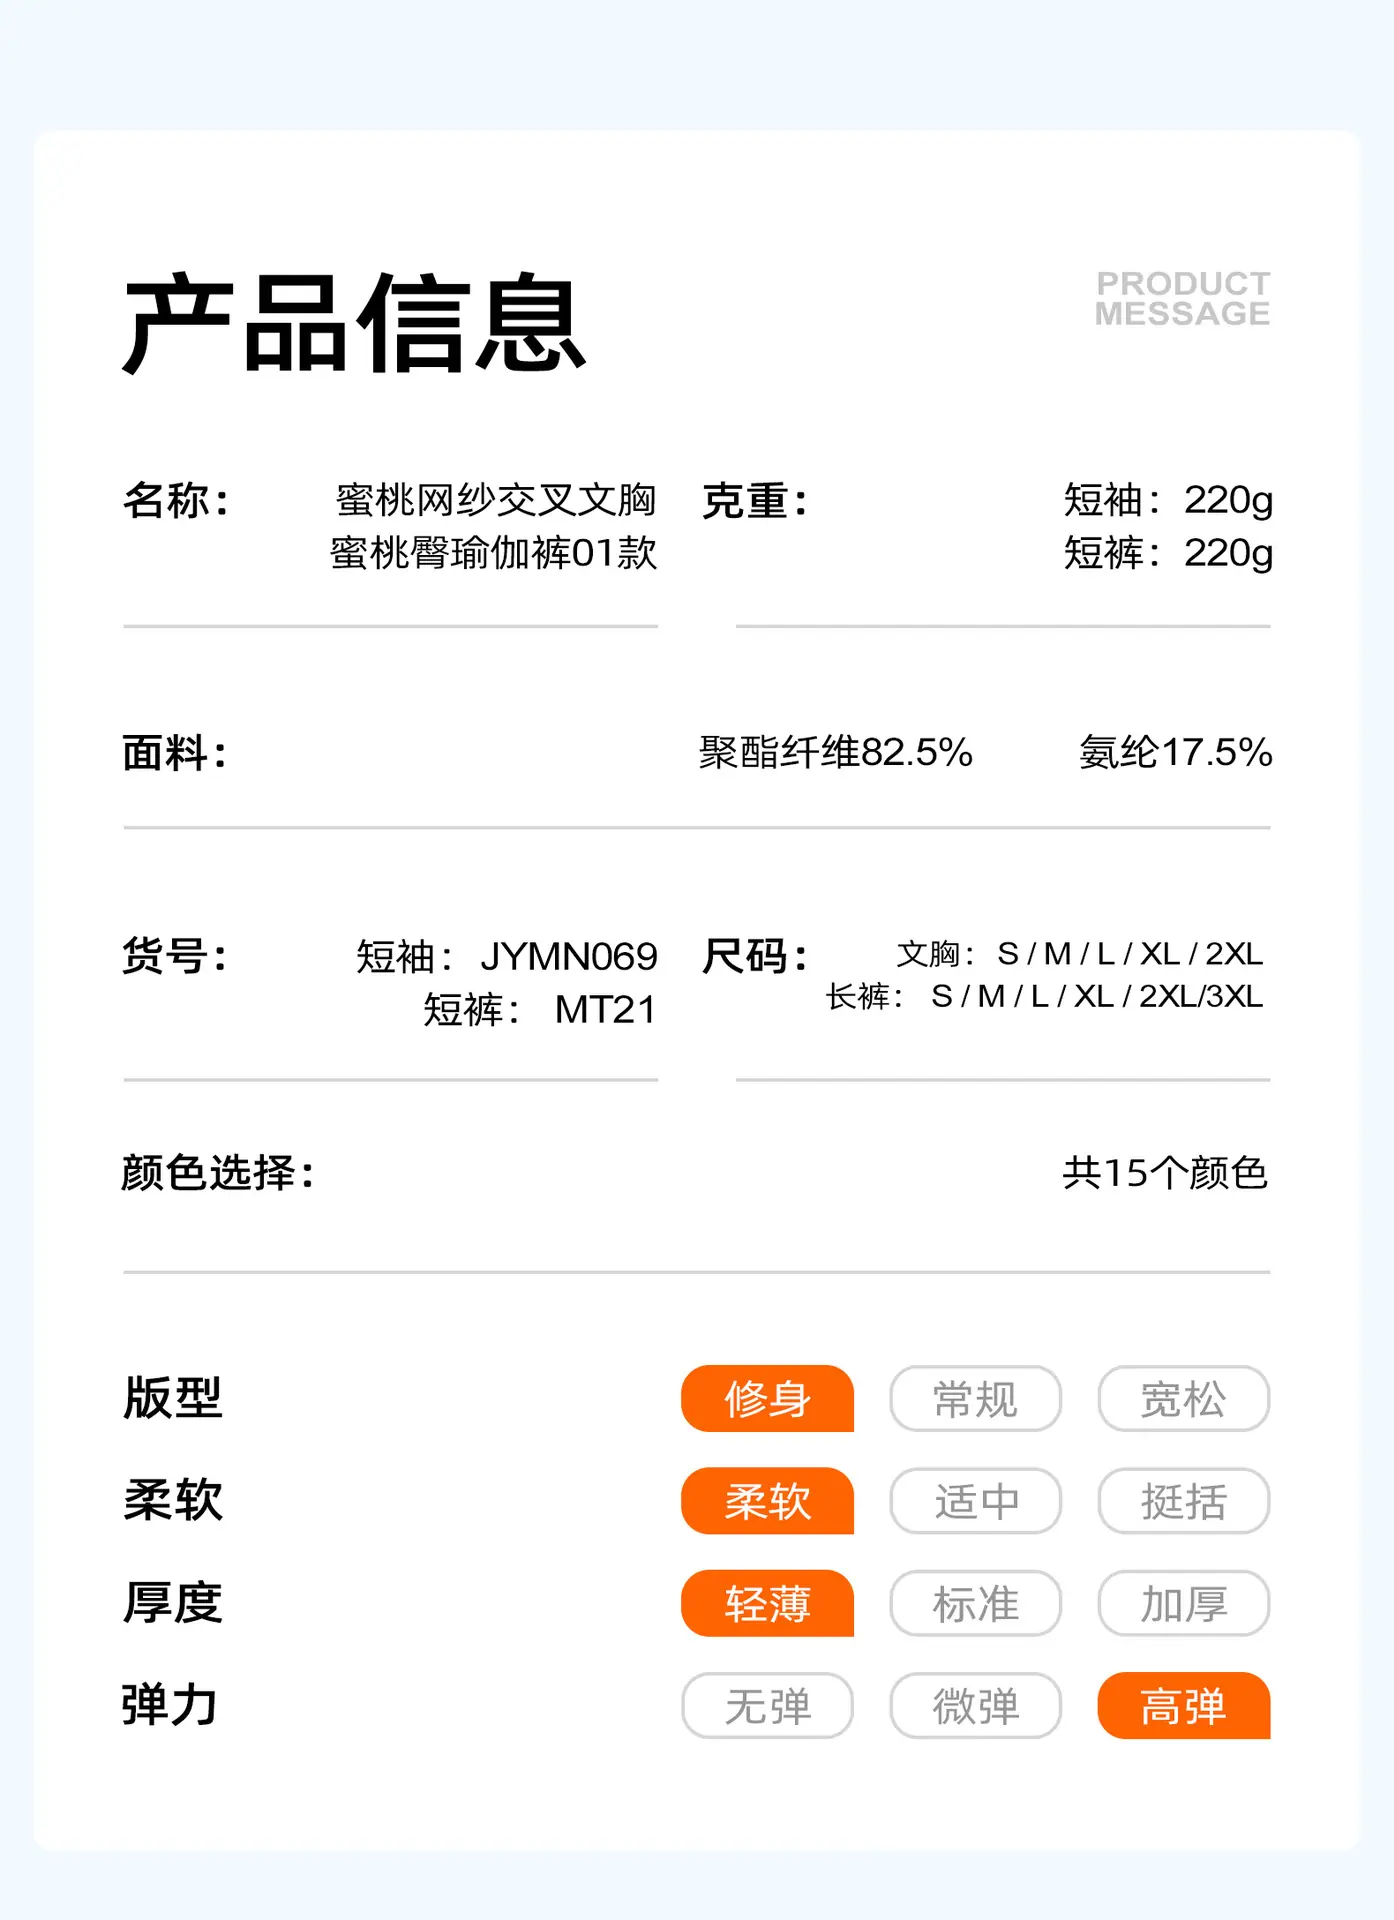Click the 共15个颜色 color count text

(x=1165, y=1172)
